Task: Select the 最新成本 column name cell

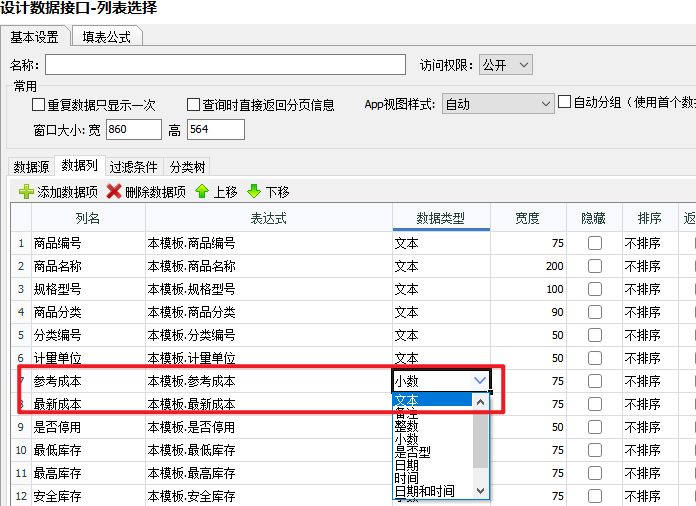Action: click(88, 404)
